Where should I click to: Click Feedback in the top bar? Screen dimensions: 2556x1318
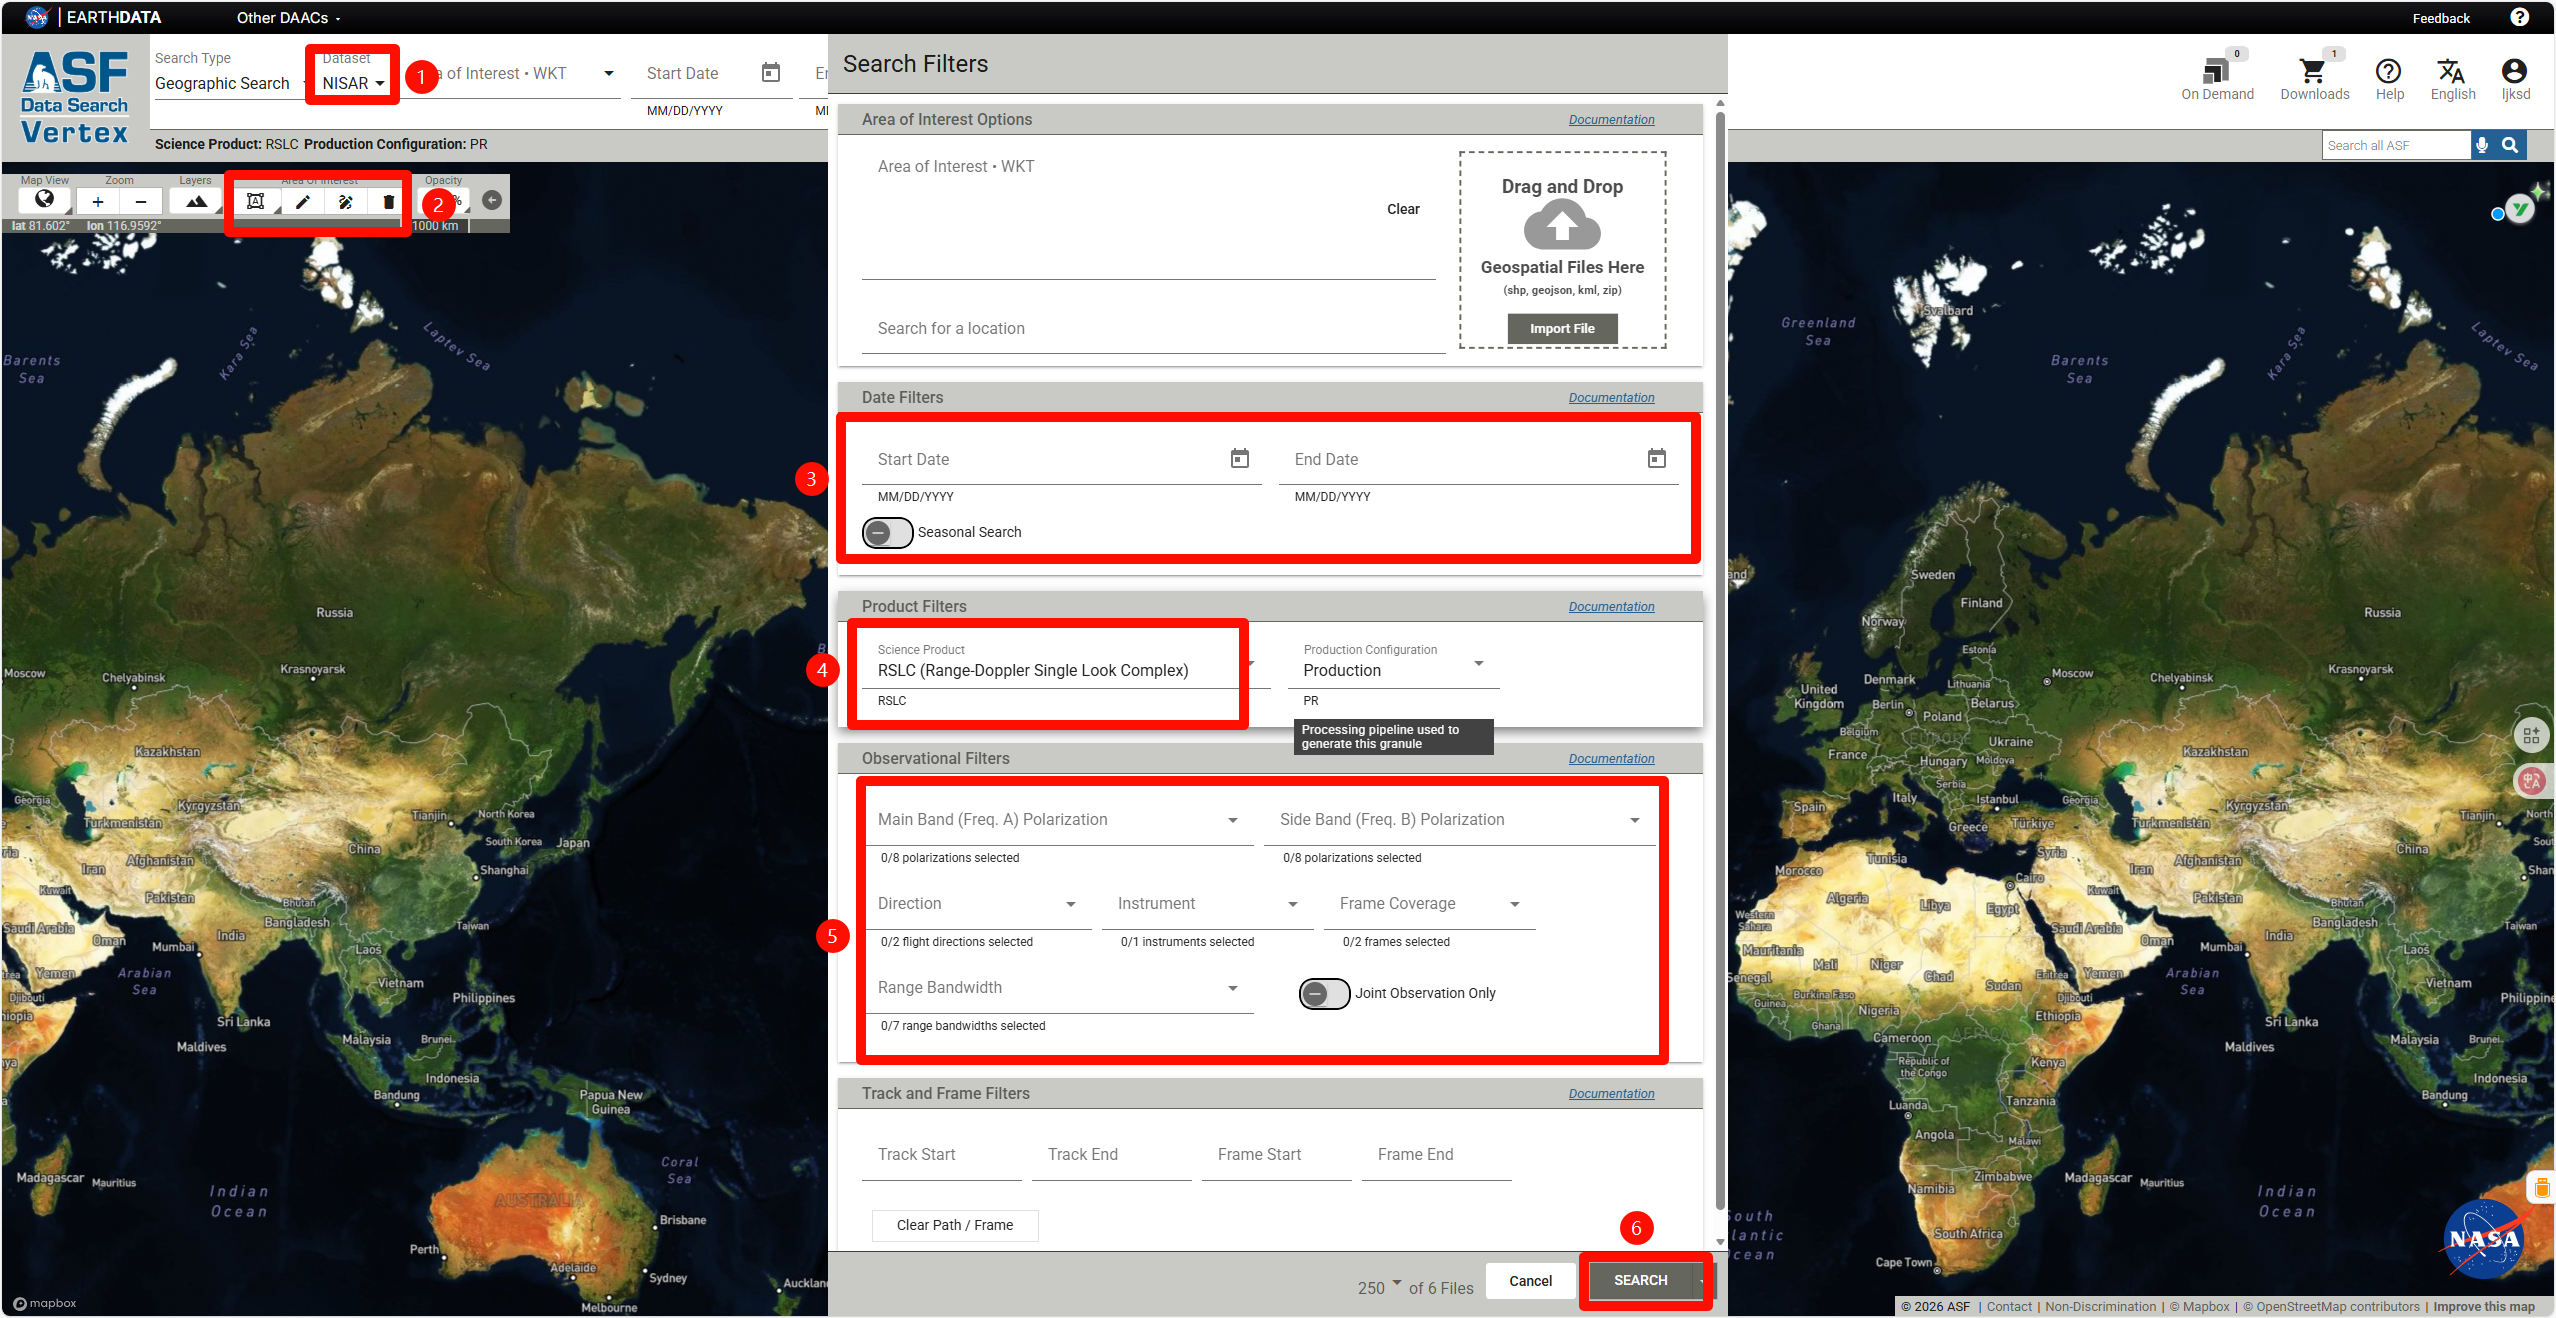pyautogui.click(x=2440, y=18)
